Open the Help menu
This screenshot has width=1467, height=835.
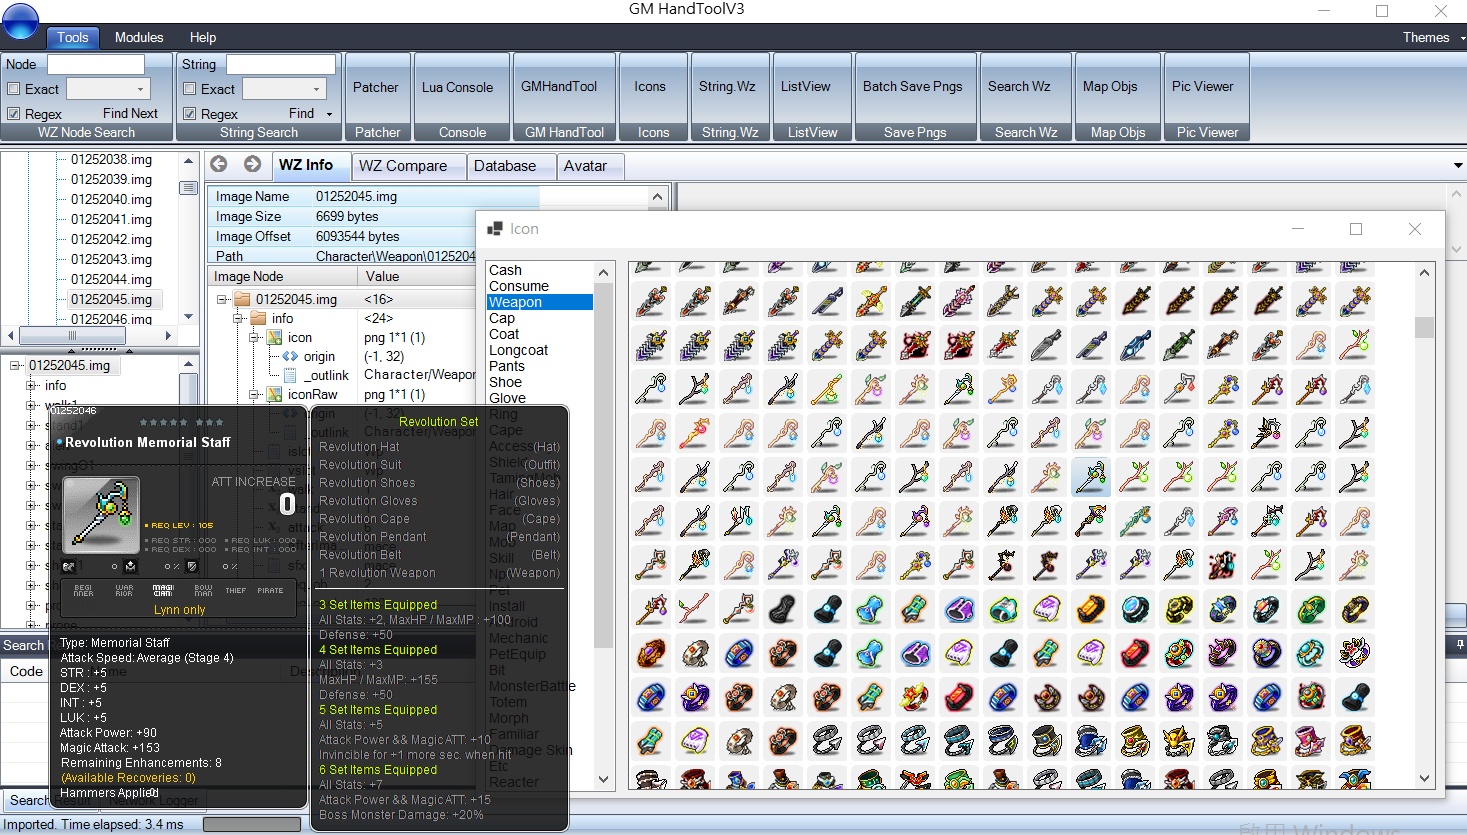click(203, 38)
